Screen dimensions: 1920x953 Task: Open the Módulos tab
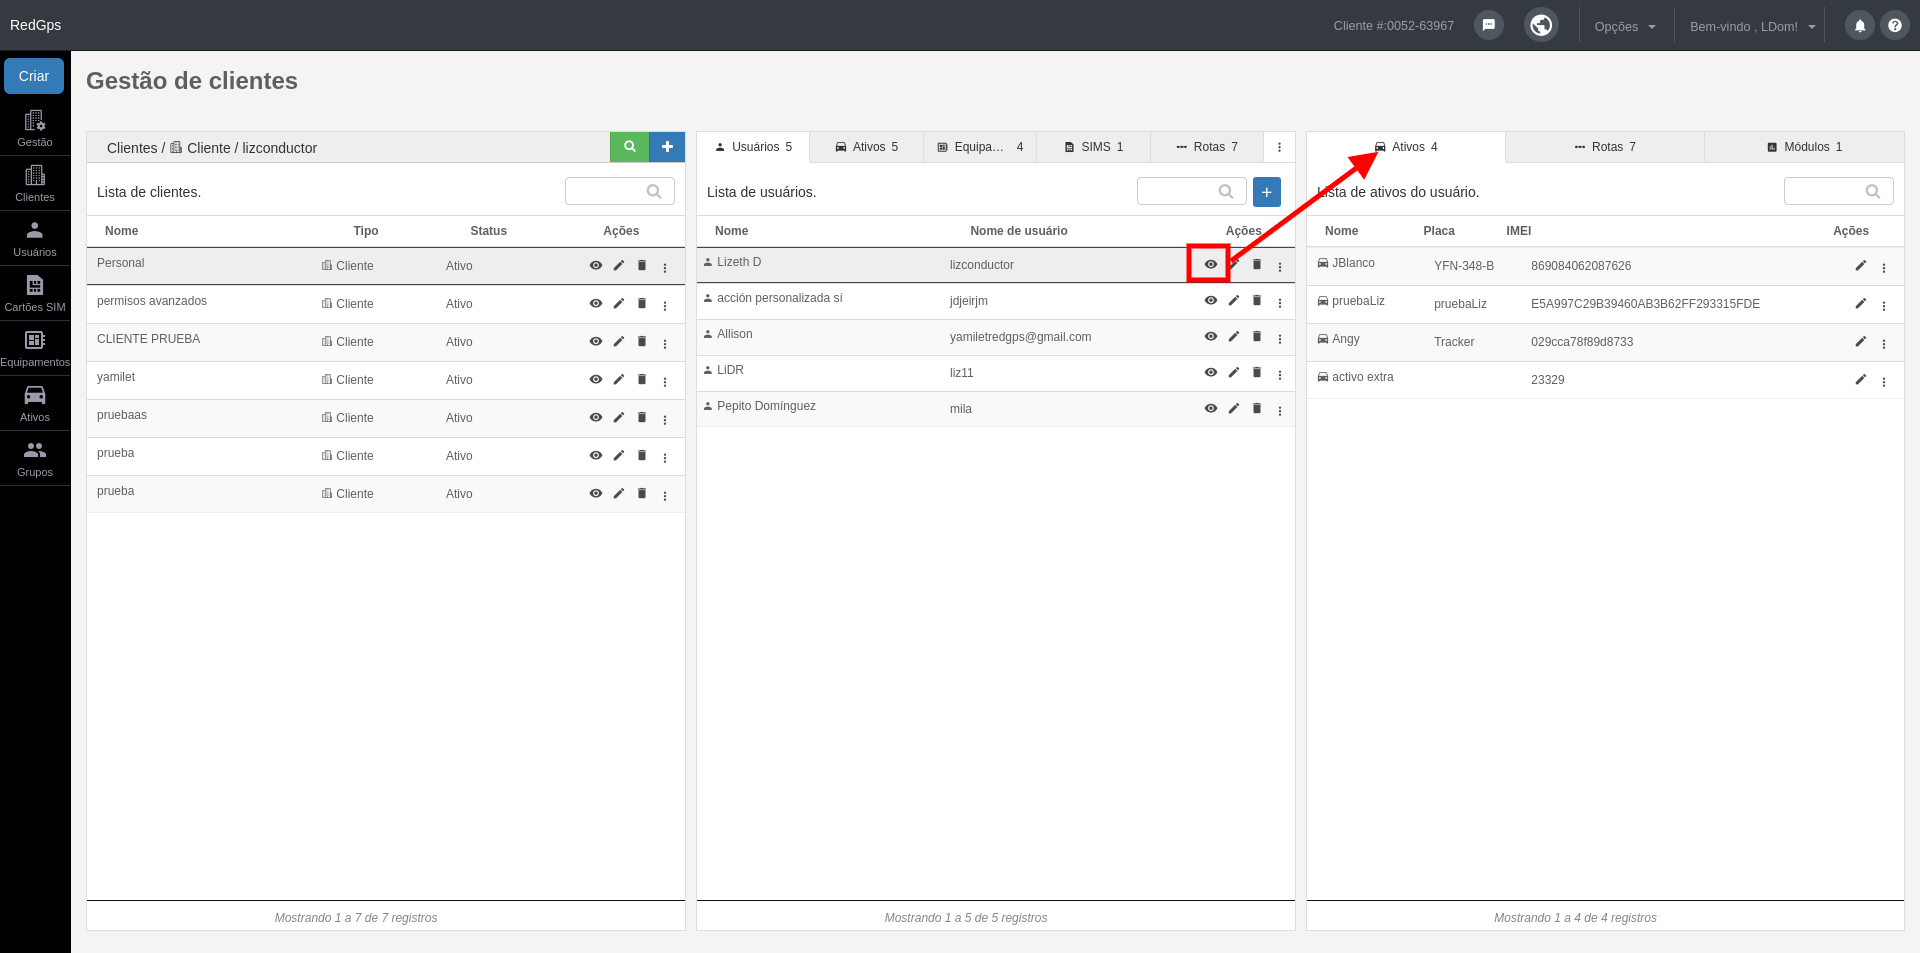[1804, 147]
